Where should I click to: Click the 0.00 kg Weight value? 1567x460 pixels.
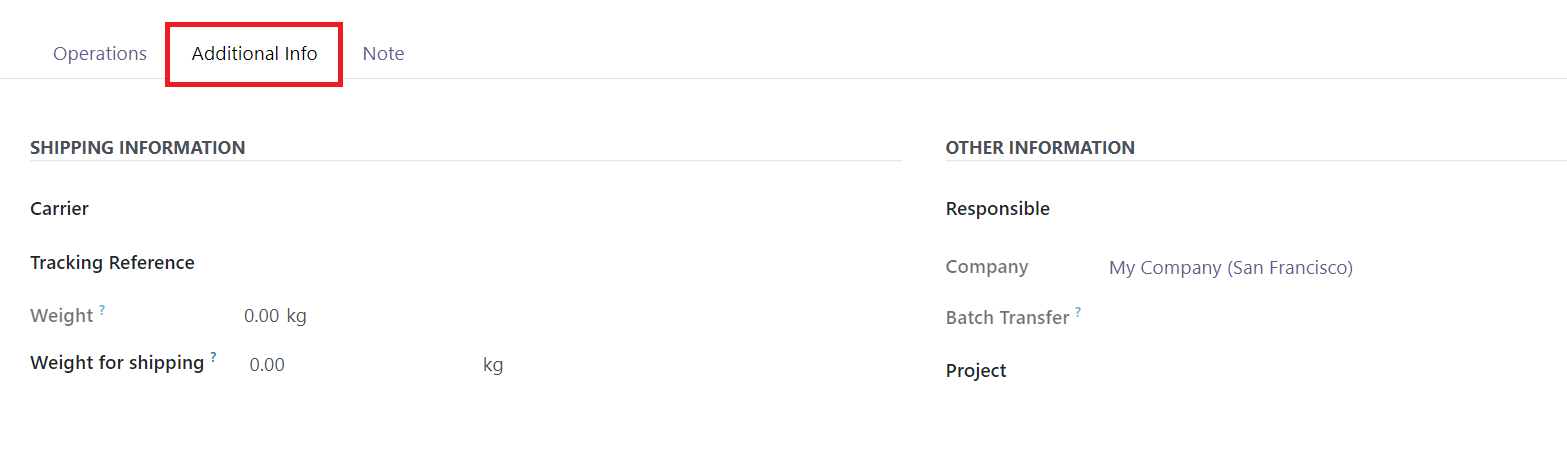tap(275, 316)
